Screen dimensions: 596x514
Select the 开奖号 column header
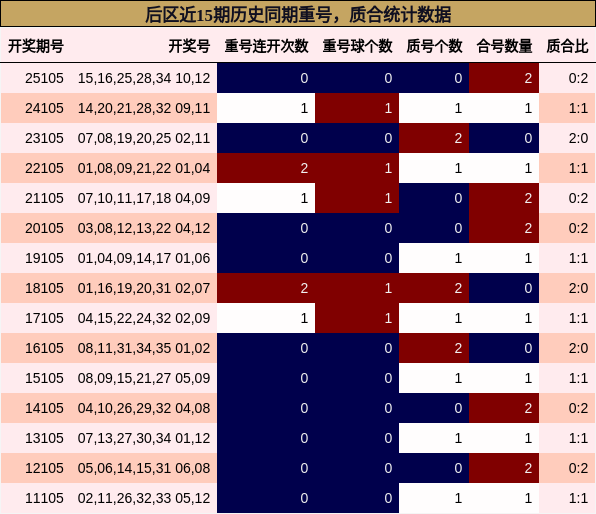[189, 46]
